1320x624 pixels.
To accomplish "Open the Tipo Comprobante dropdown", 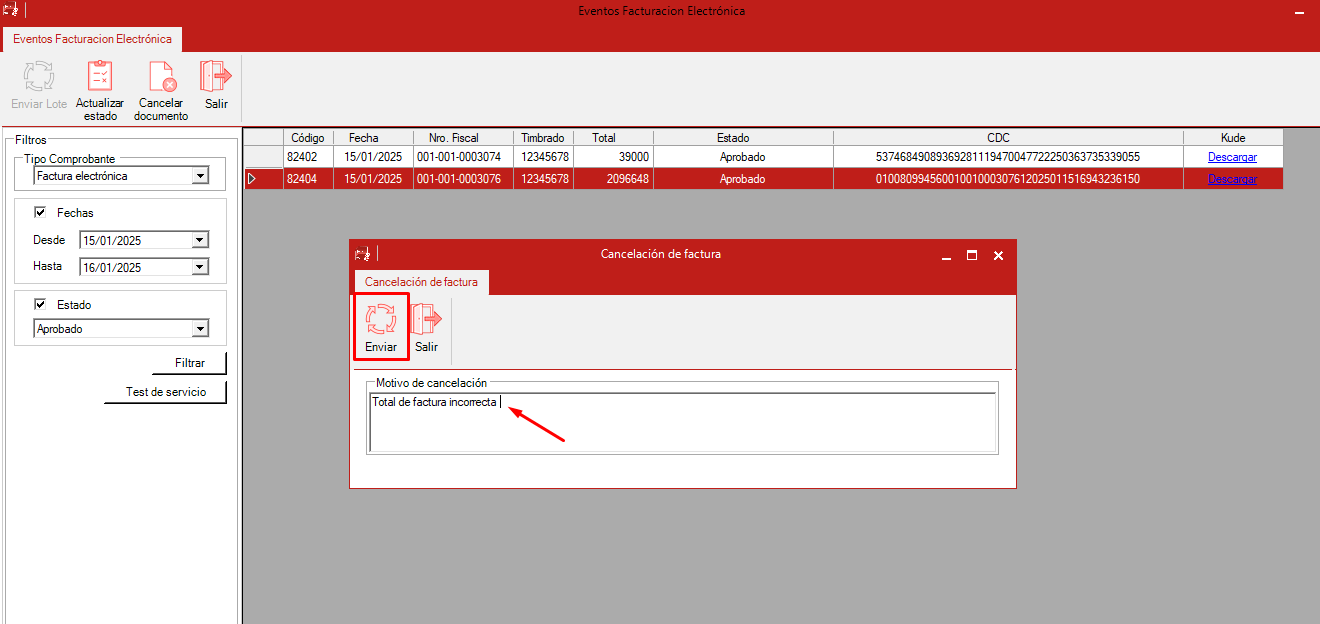I will click(x=200, y=176).
